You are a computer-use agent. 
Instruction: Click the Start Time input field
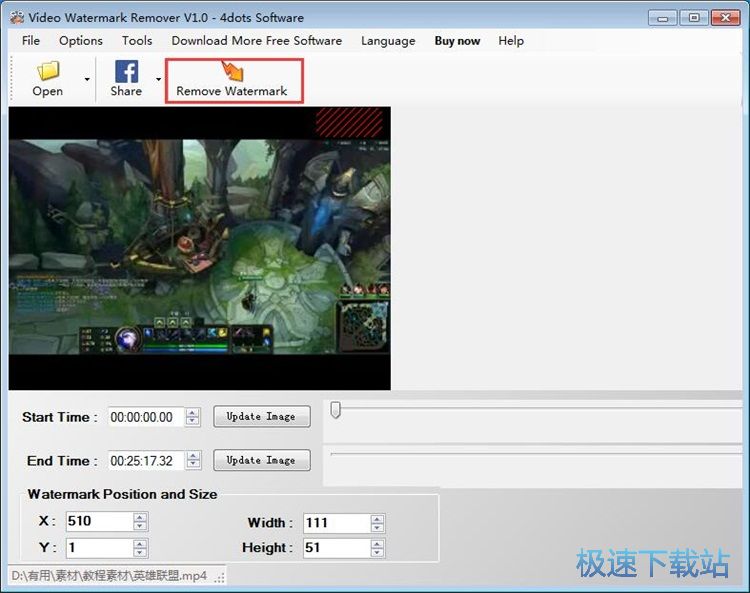click(x=146, y=417)
